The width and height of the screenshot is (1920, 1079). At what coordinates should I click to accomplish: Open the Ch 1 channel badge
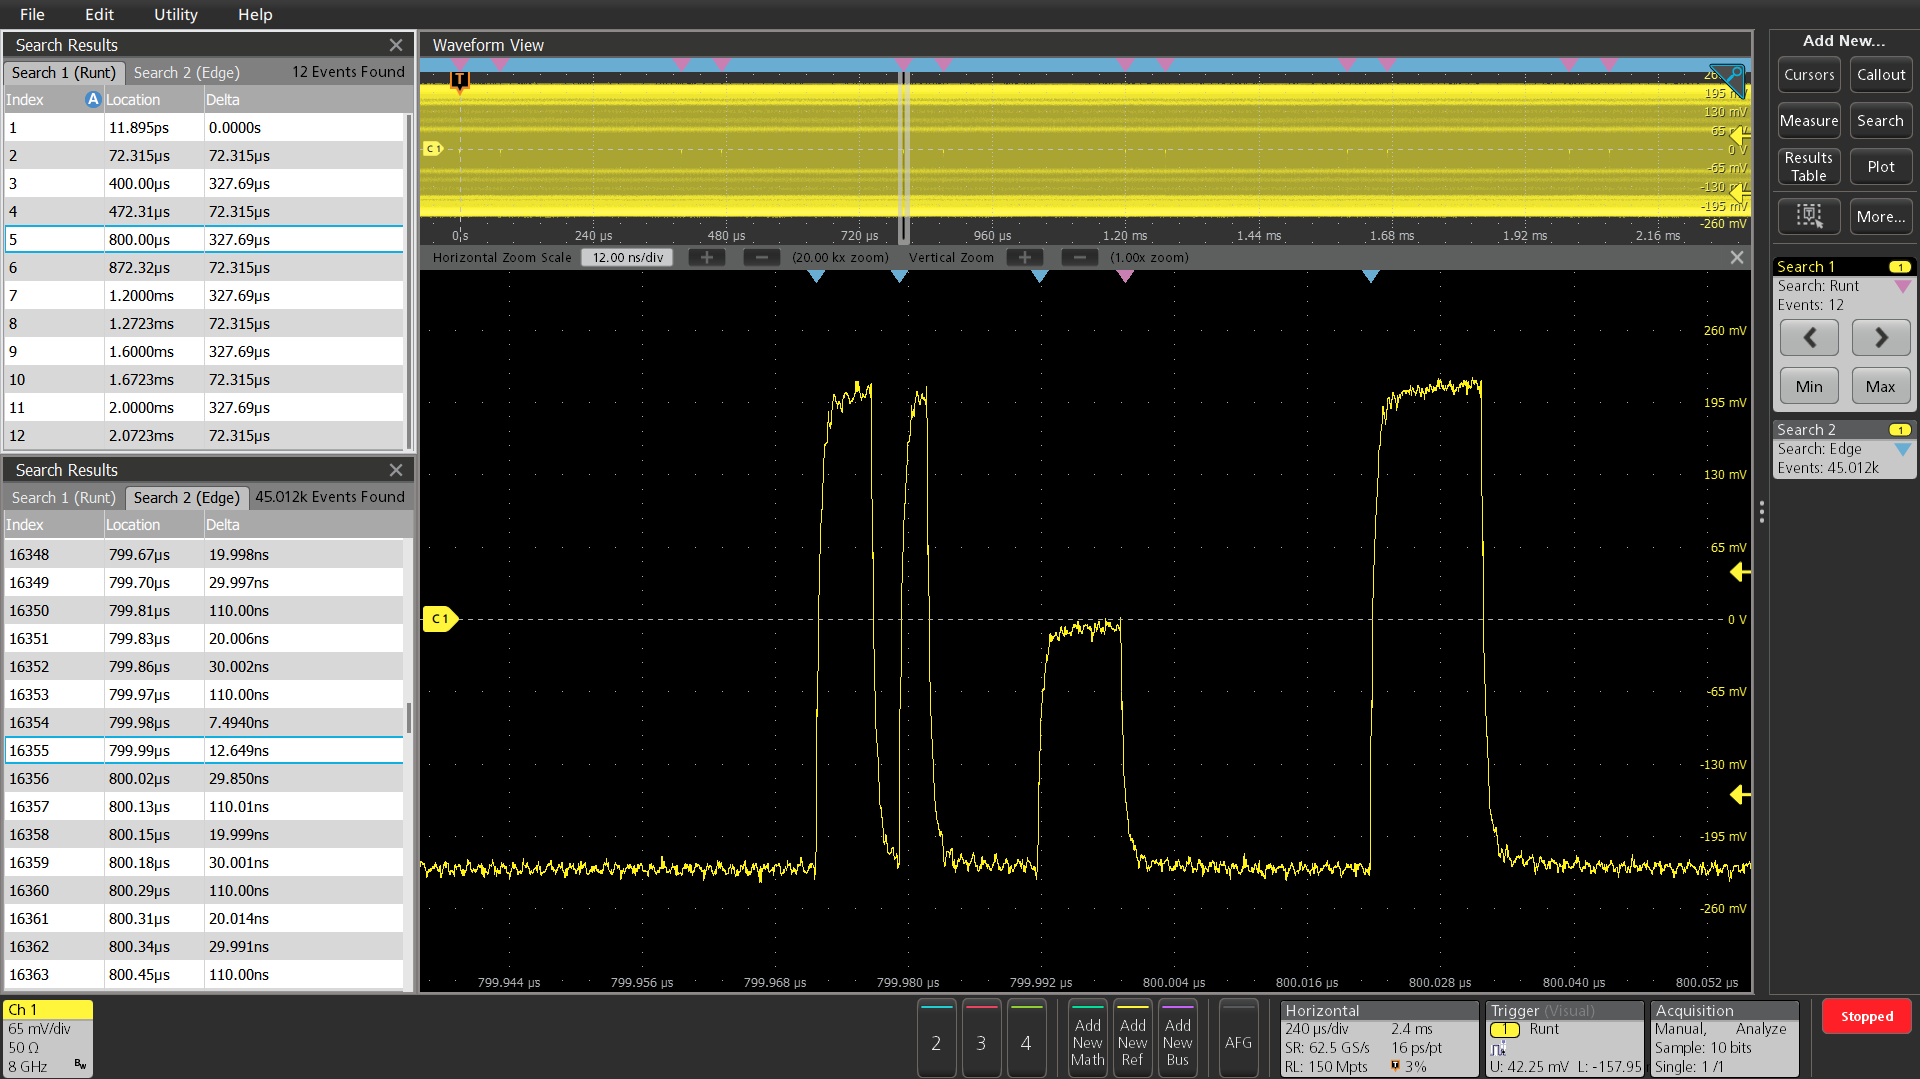pyautogui.click(x=48, y=1038)
